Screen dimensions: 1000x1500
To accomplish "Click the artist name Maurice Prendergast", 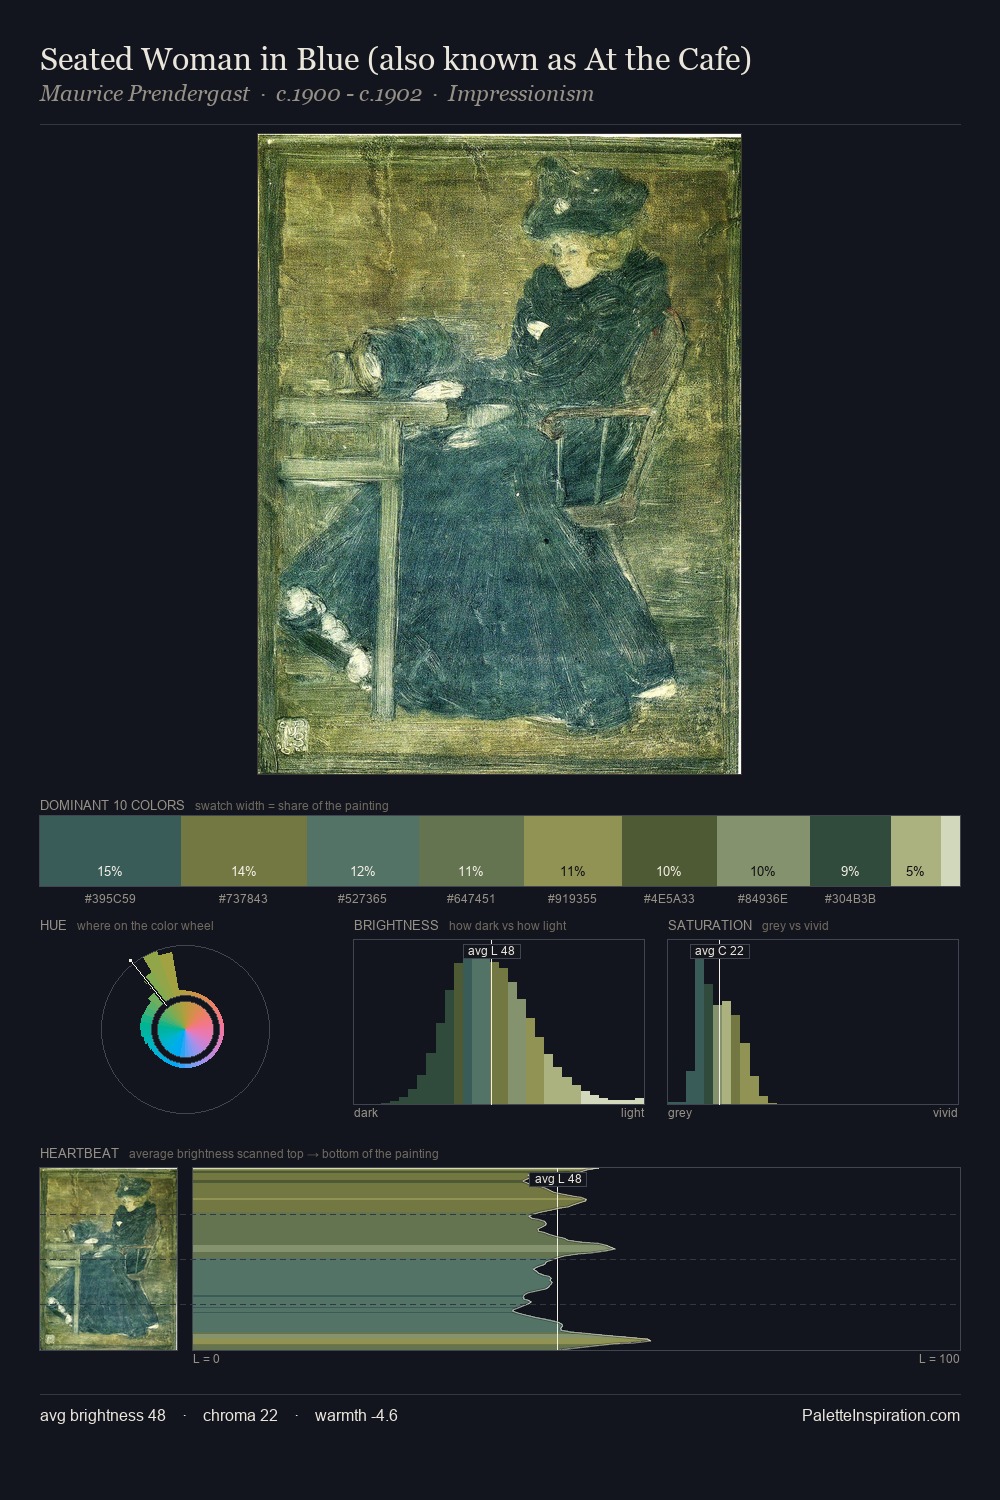I will point(145,94).
